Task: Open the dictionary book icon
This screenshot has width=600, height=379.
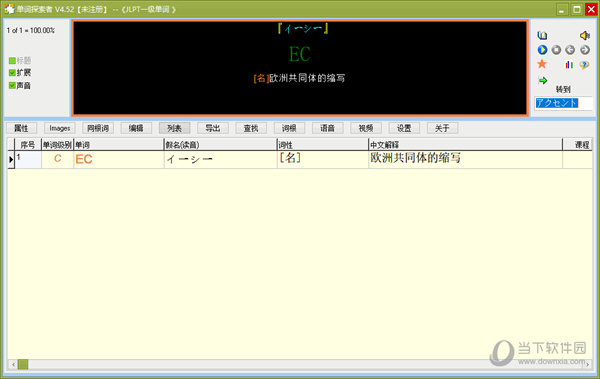Action: pyautogui.click(x=542, y=36)
